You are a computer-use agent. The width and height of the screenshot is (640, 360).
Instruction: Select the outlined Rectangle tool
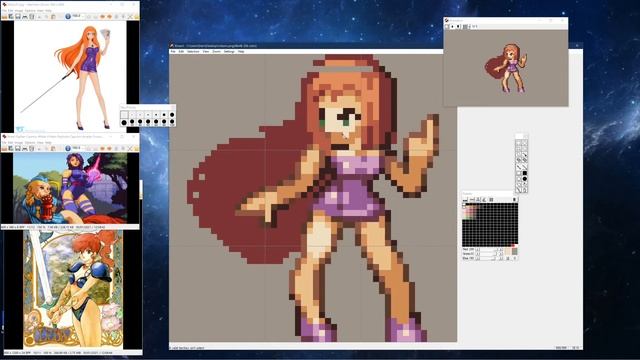[x=518, y=173]
